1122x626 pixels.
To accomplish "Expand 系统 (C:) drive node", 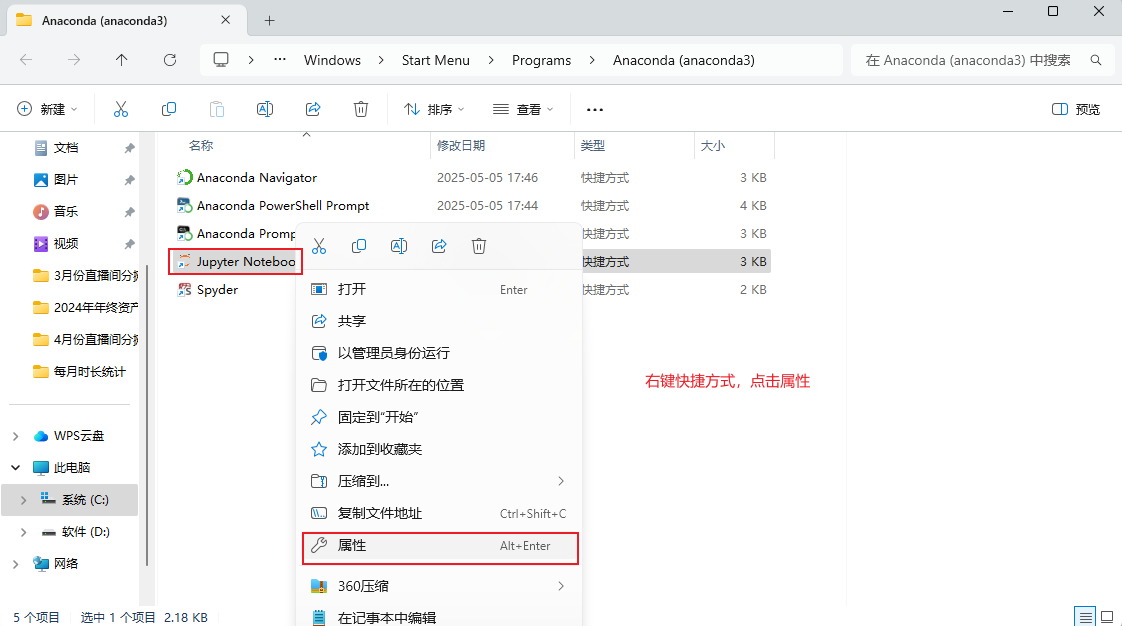I will click(x=24, y=500).
